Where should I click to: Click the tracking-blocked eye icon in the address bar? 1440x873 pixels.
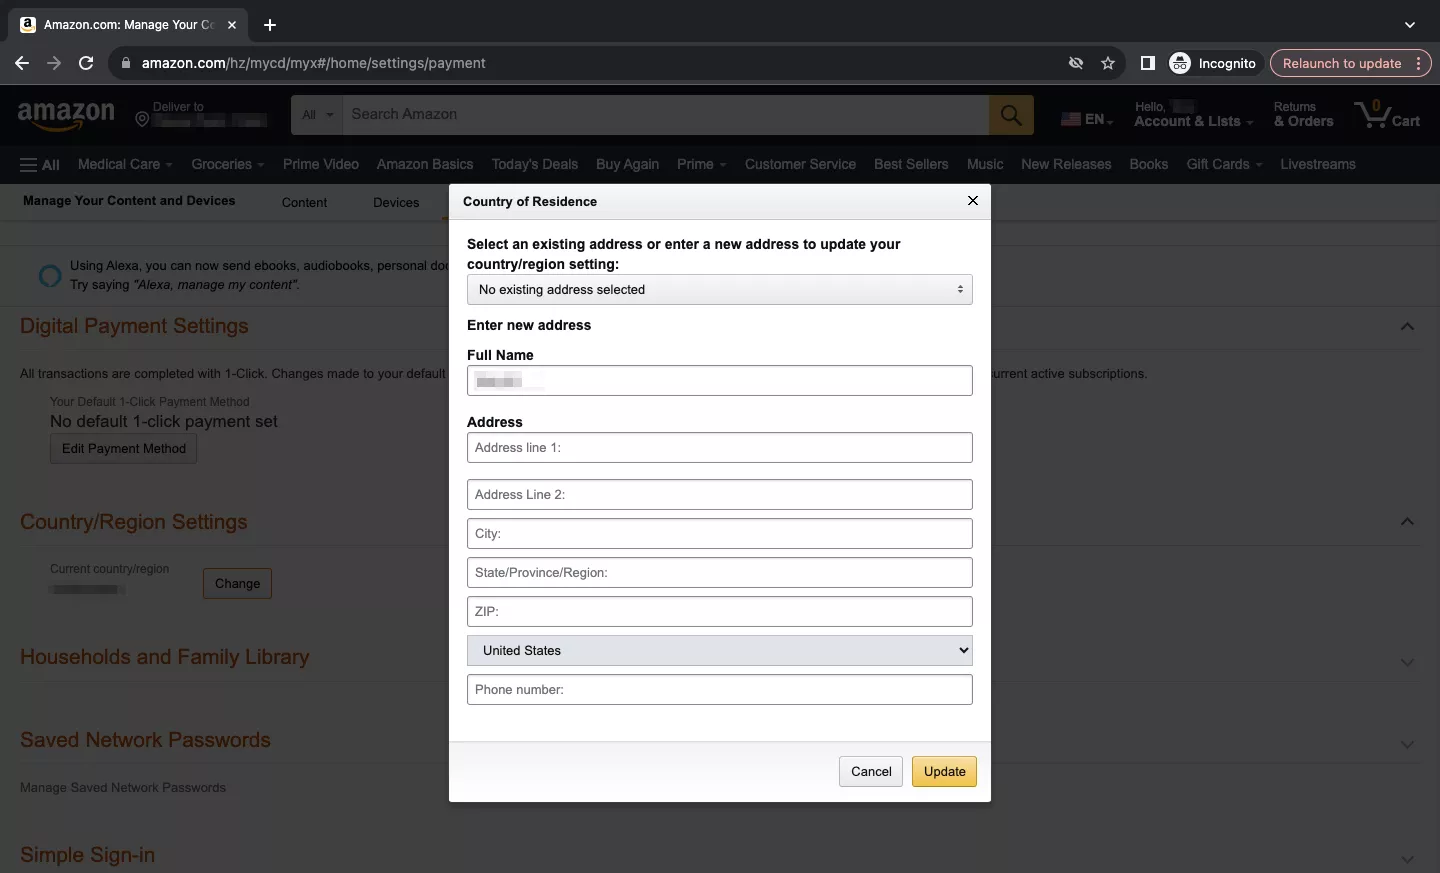1076,63
